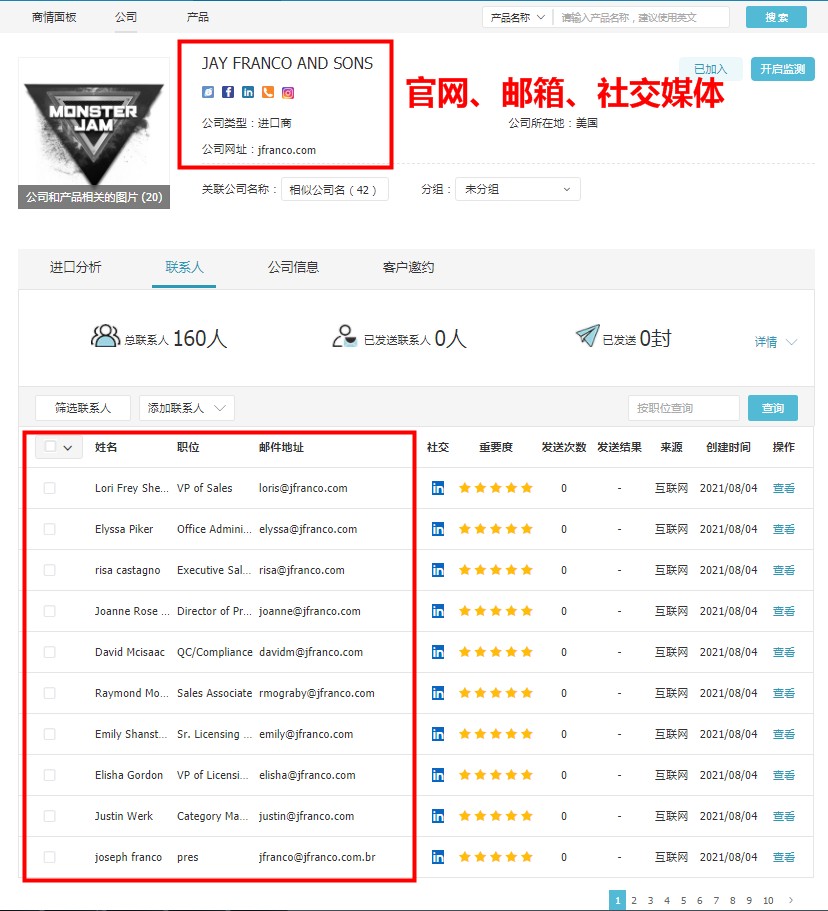
Task: Click the orange phone icon
Action: [x=268, y=92]
